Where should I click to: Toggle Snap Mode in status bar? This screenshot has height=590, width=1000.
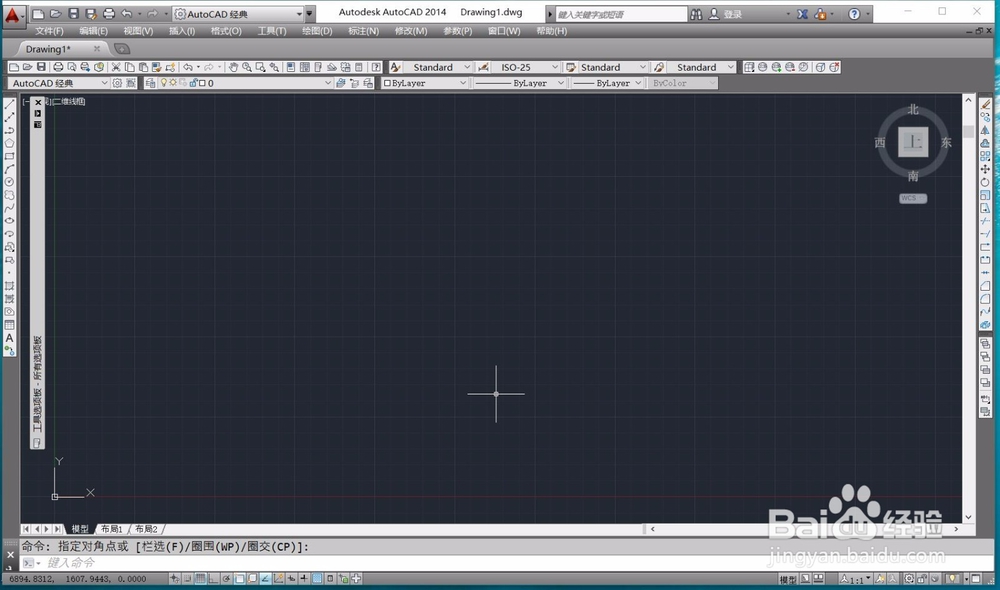click(187, 579)
